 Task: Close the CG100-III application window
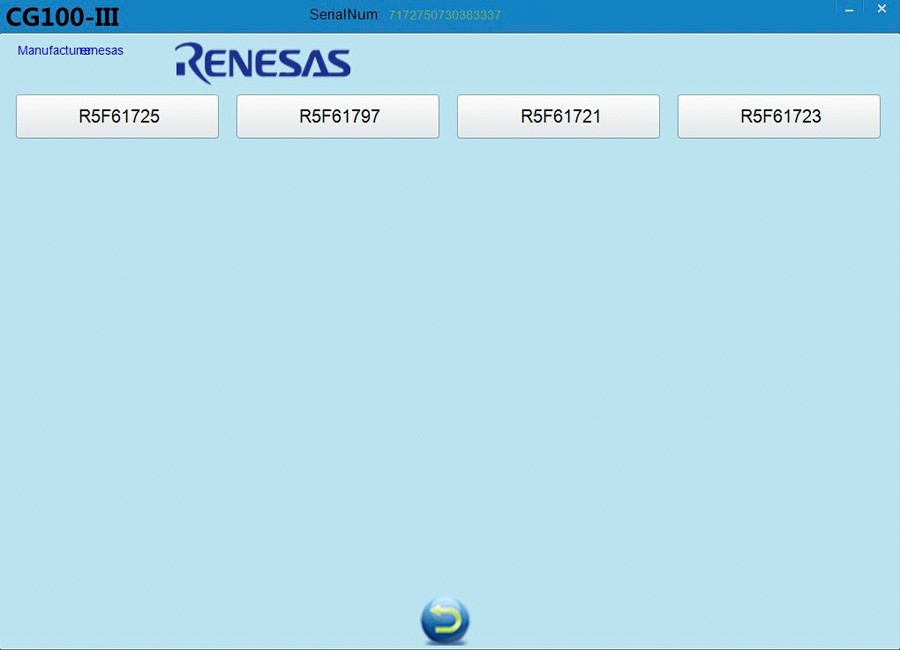881,9
